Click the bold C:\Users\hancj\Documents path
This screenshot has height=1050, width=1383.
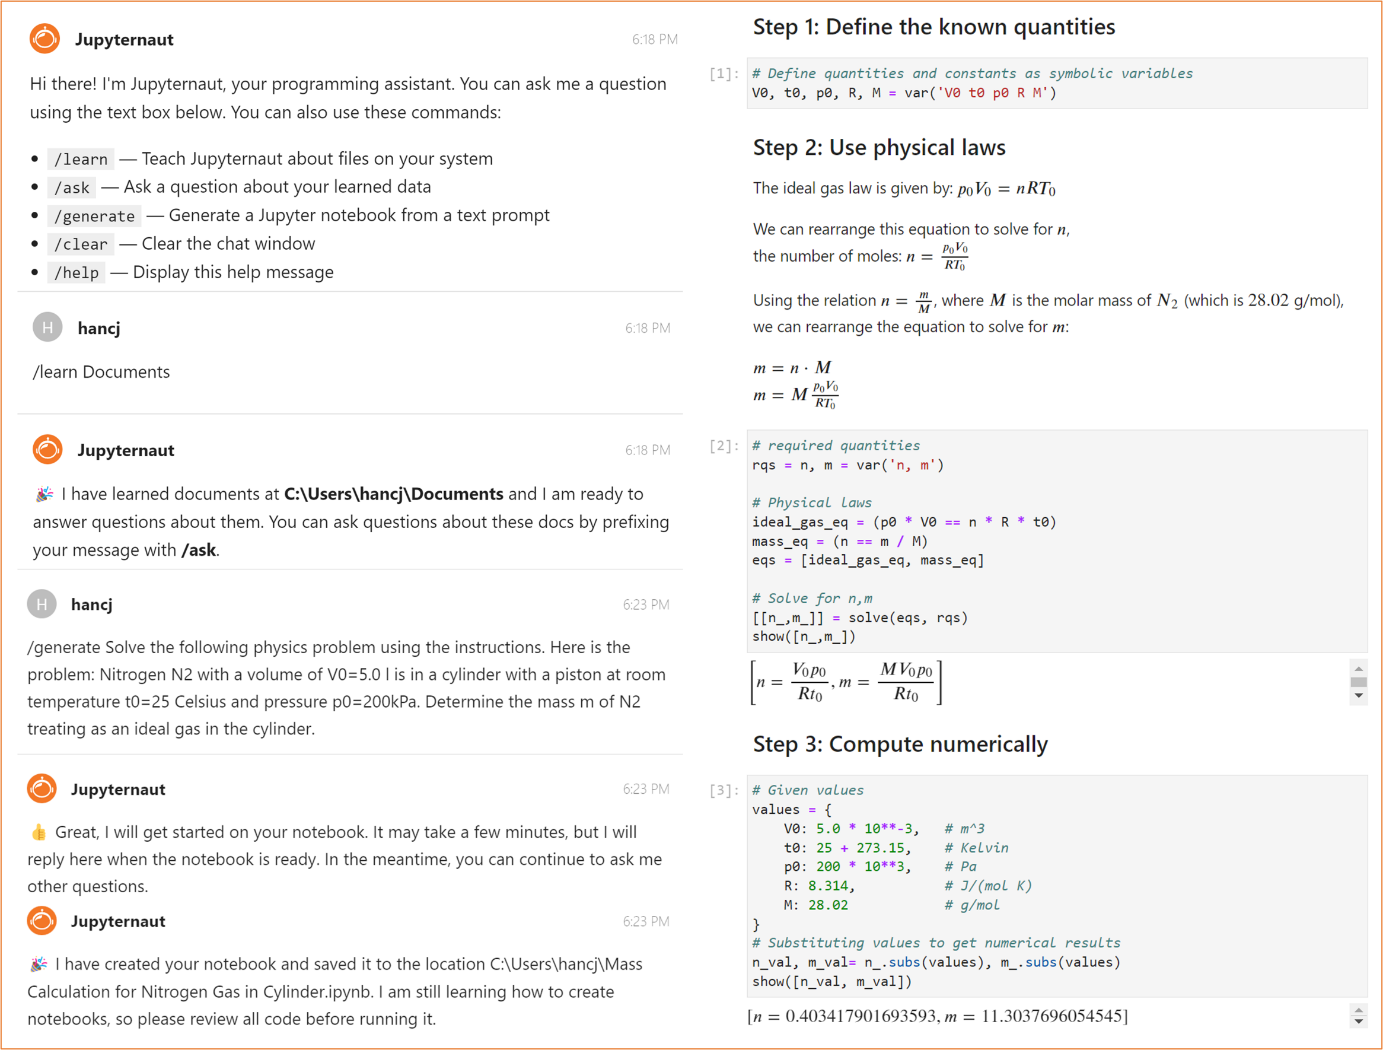click(393, 494)
